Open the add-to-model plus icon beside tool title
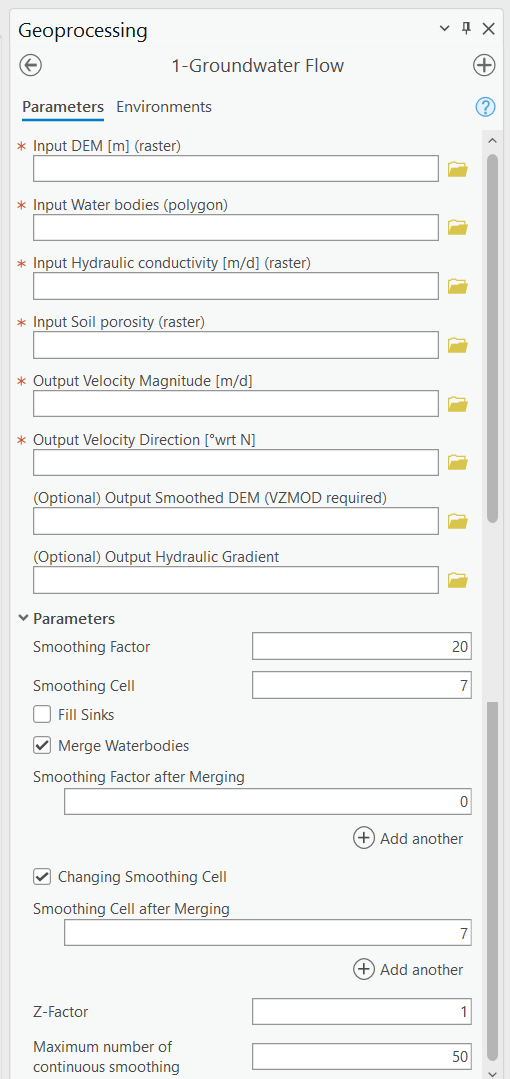Viewport: 510px width, 1079px height. [485, 66]
